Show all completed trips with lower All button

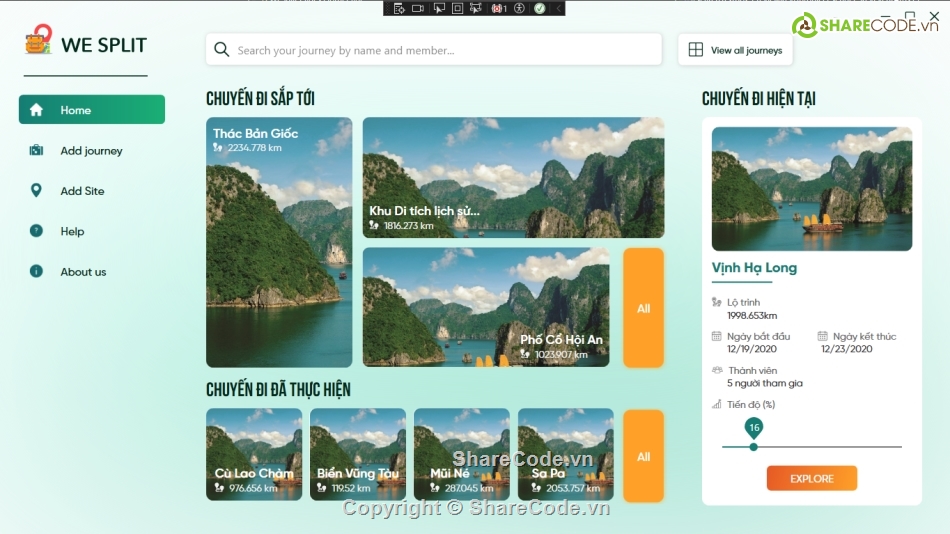click(643, 456)
